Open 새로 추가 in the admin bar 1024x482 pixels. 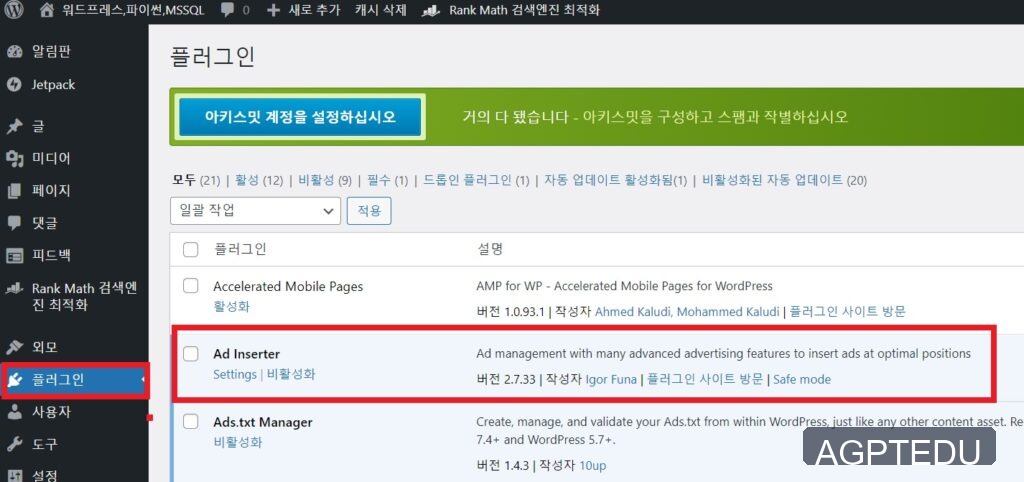[314, 11]
